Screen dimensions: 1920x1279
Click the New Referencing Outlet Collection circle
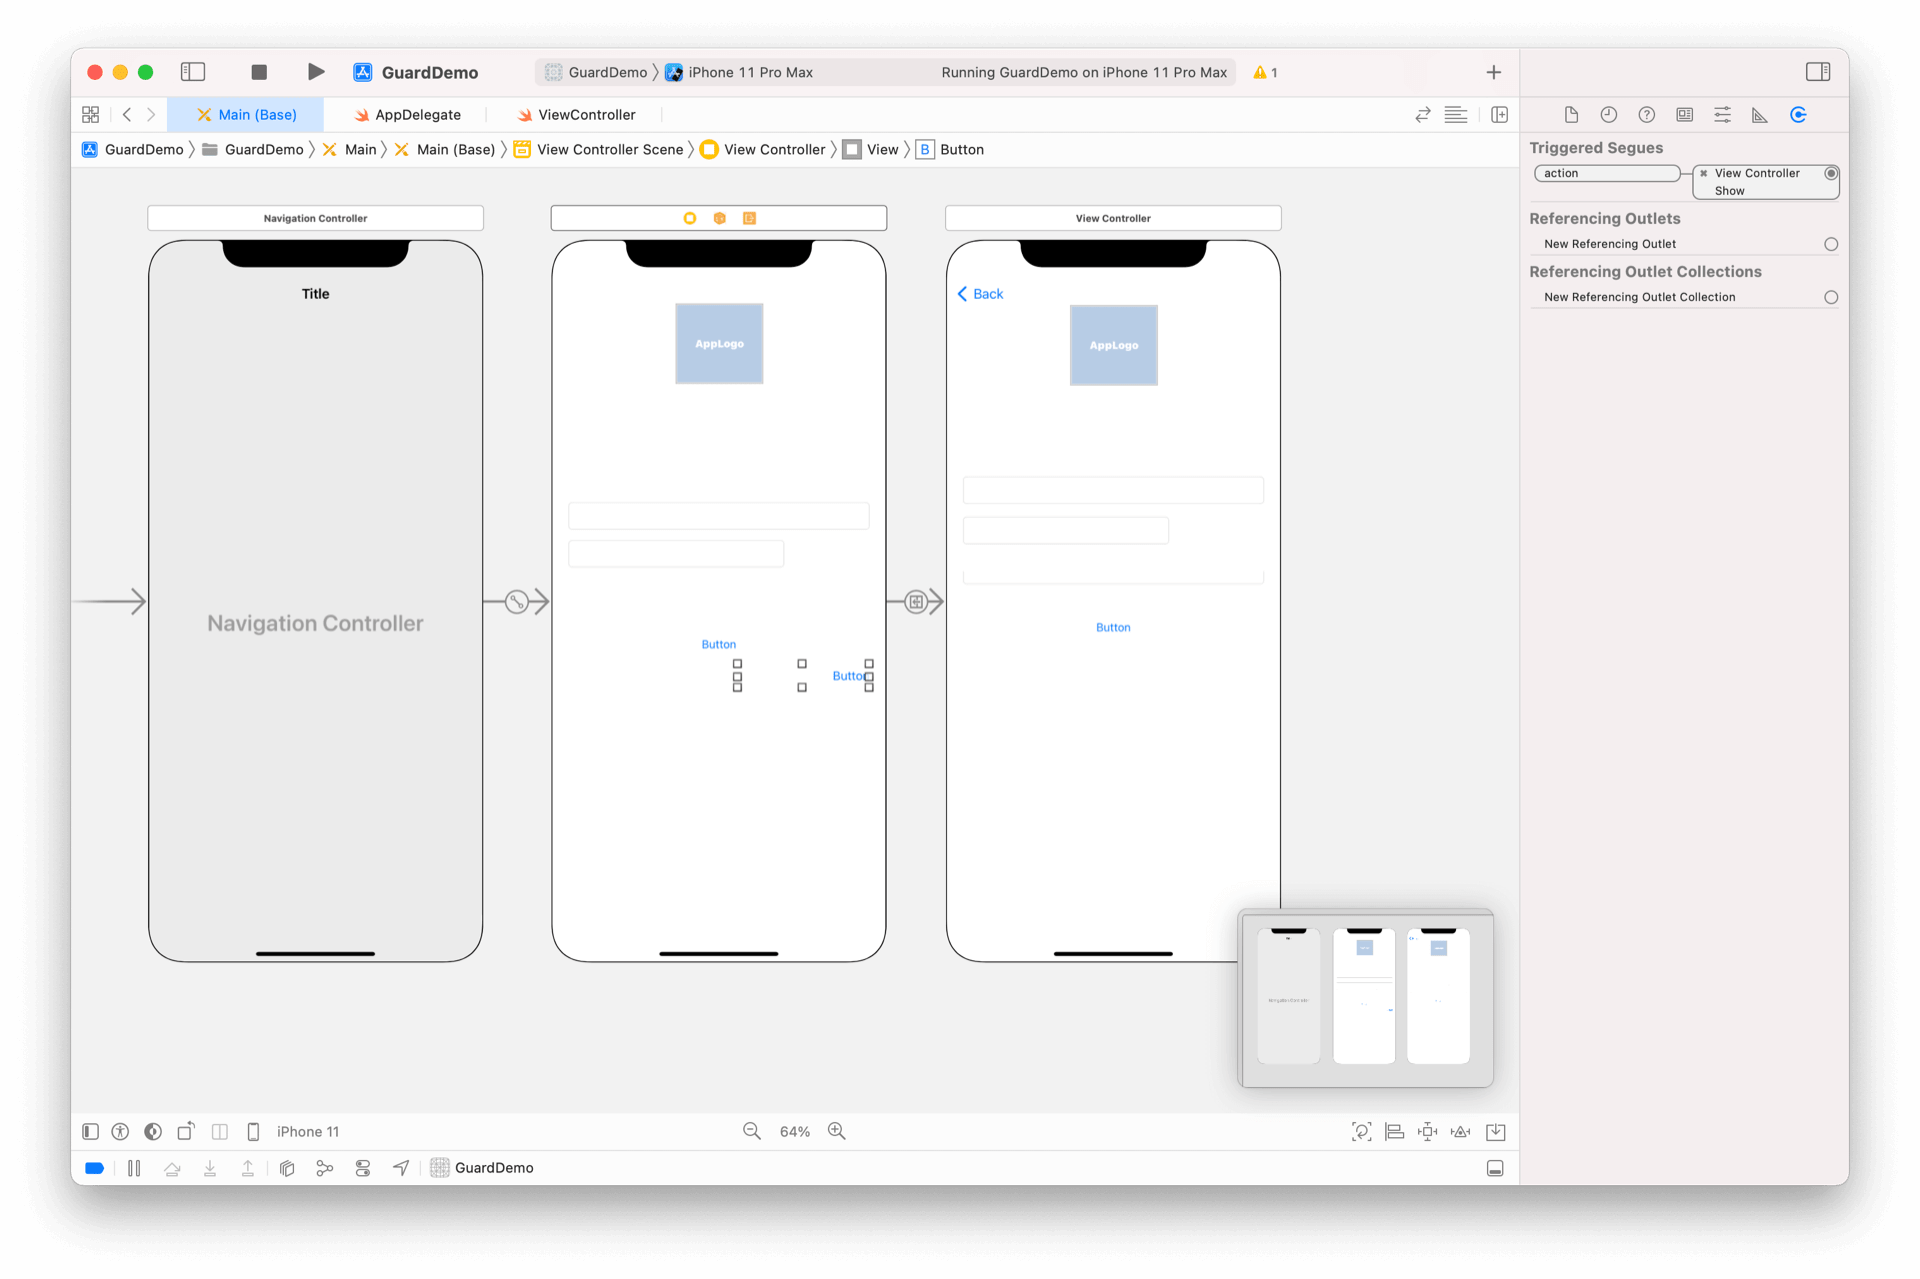[1830, 297]
